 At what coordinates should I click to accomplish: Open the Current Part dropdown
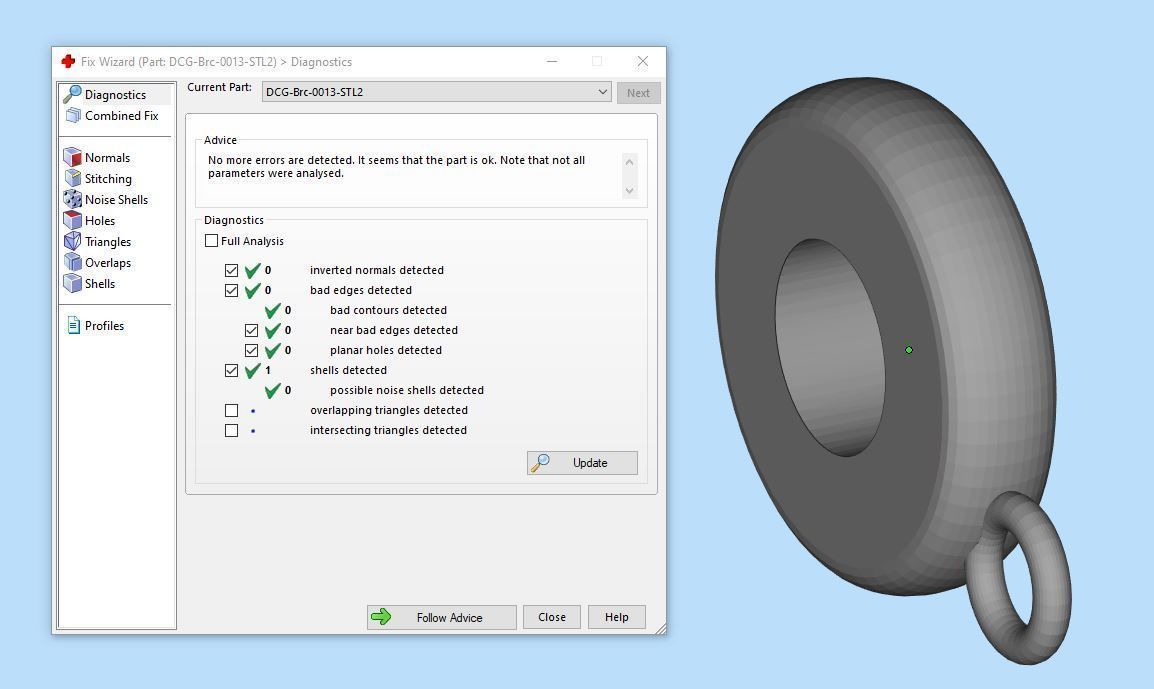click(x=436, y=92)
